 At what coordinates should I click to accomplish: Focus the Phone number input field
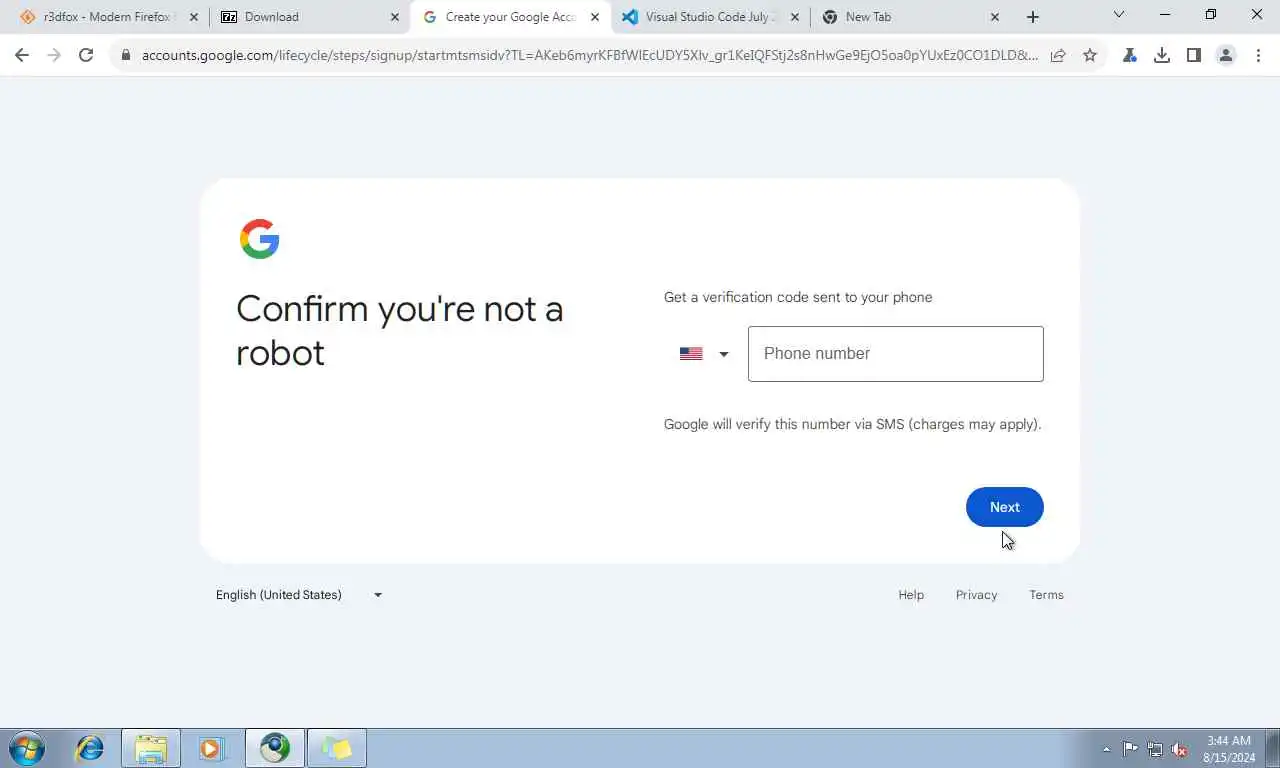point(896,354)
